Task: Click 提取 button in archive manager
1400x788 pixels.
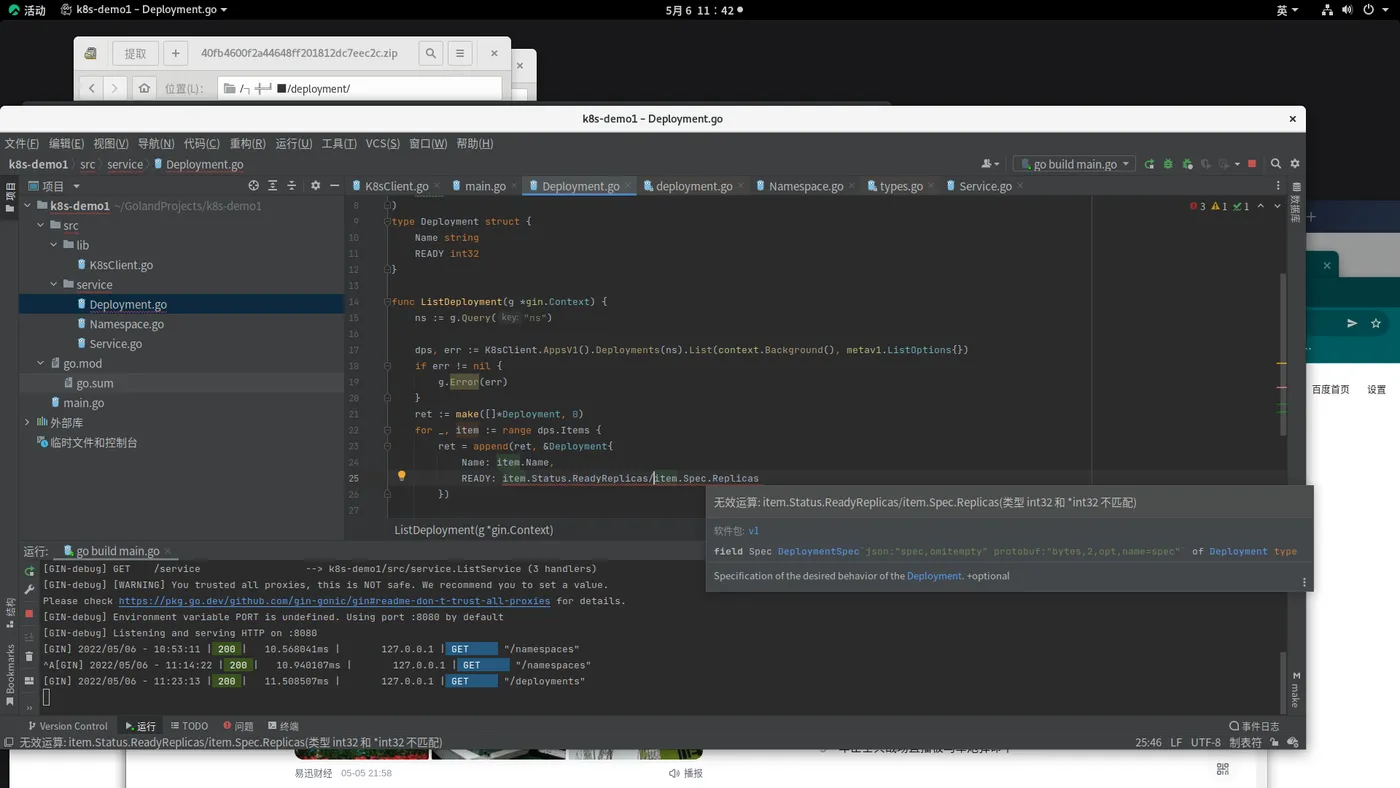Action: 135,54
